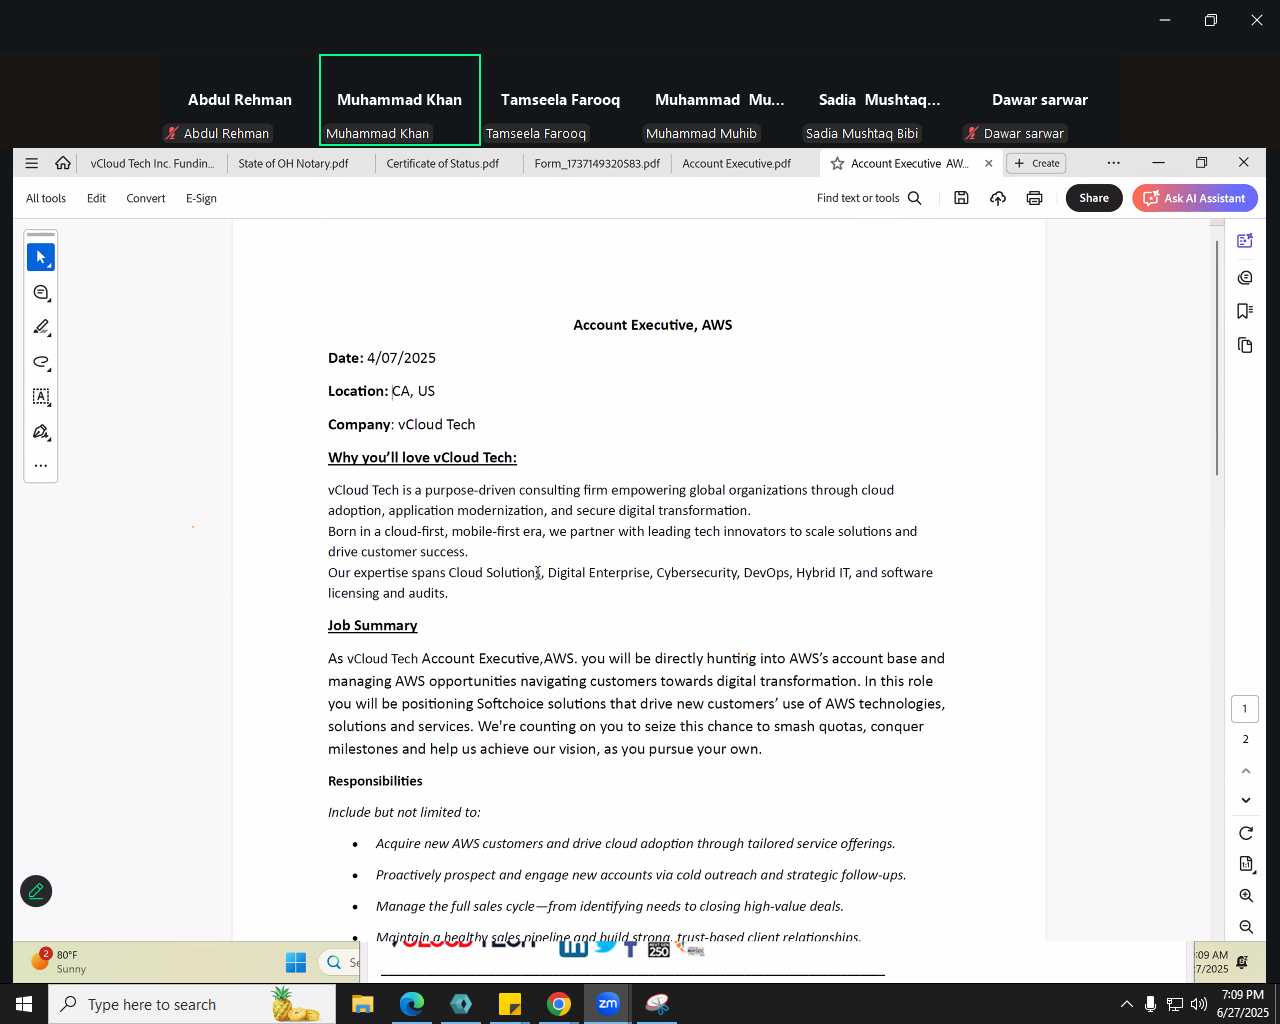Open the E-Sign menu
1280x1024 pixels.
pyautogui.click(x=201, y=198)
